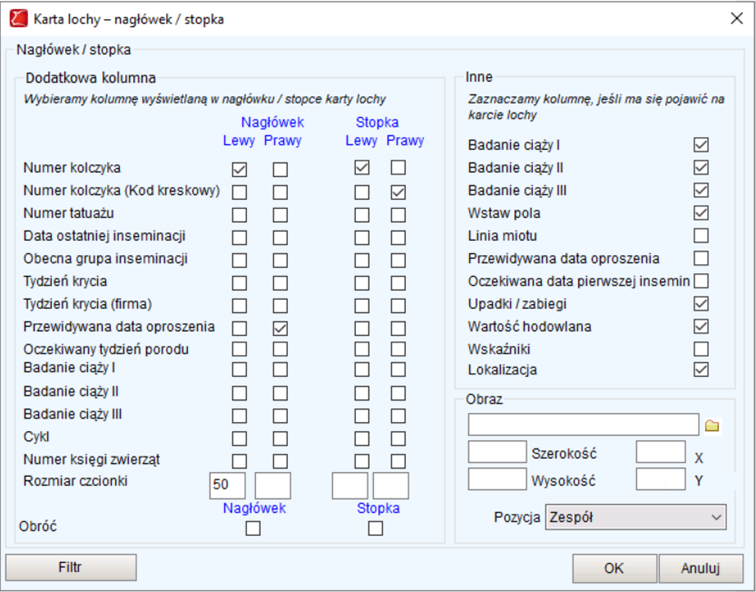Viewport: 756px width, 592px height.
Task: Click the X position input field
Action: [661, 452]
